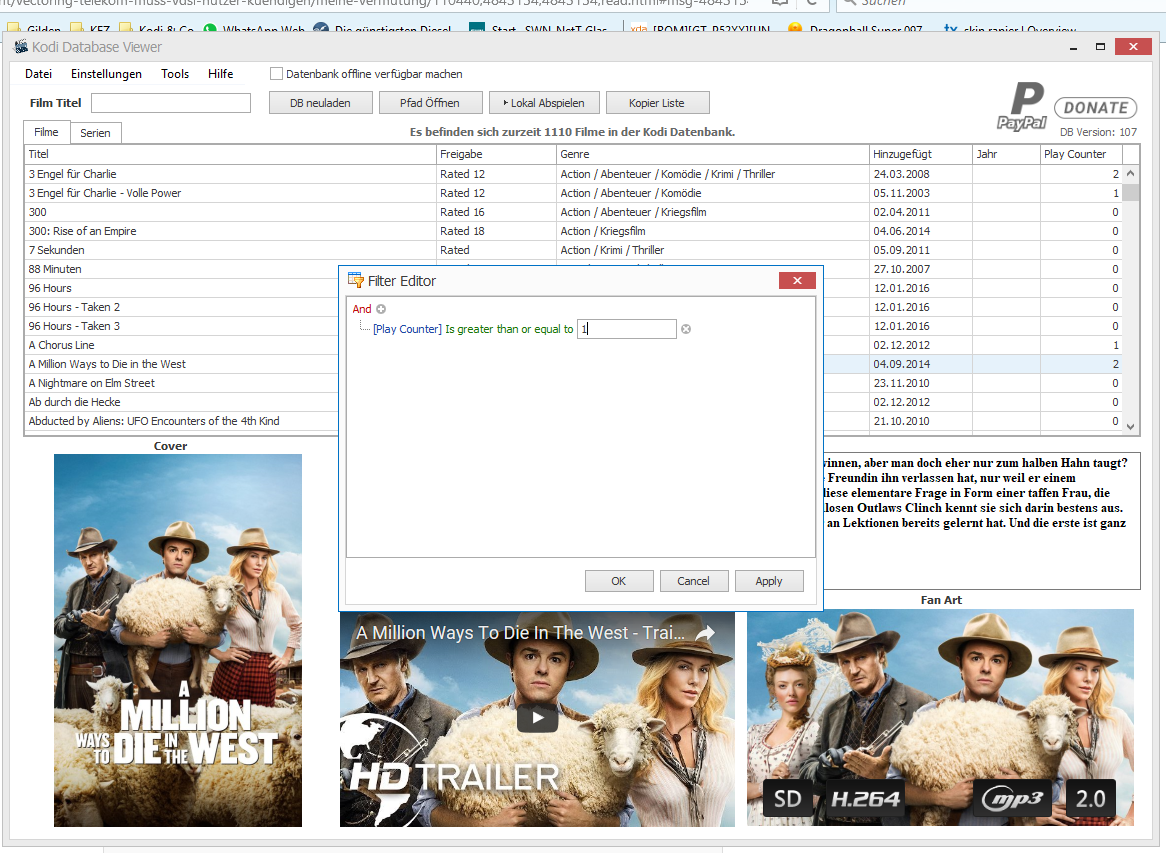1166x853 pixels.
Task: Sort by the Freigabe column header
Action: click(x=496, y=154)
